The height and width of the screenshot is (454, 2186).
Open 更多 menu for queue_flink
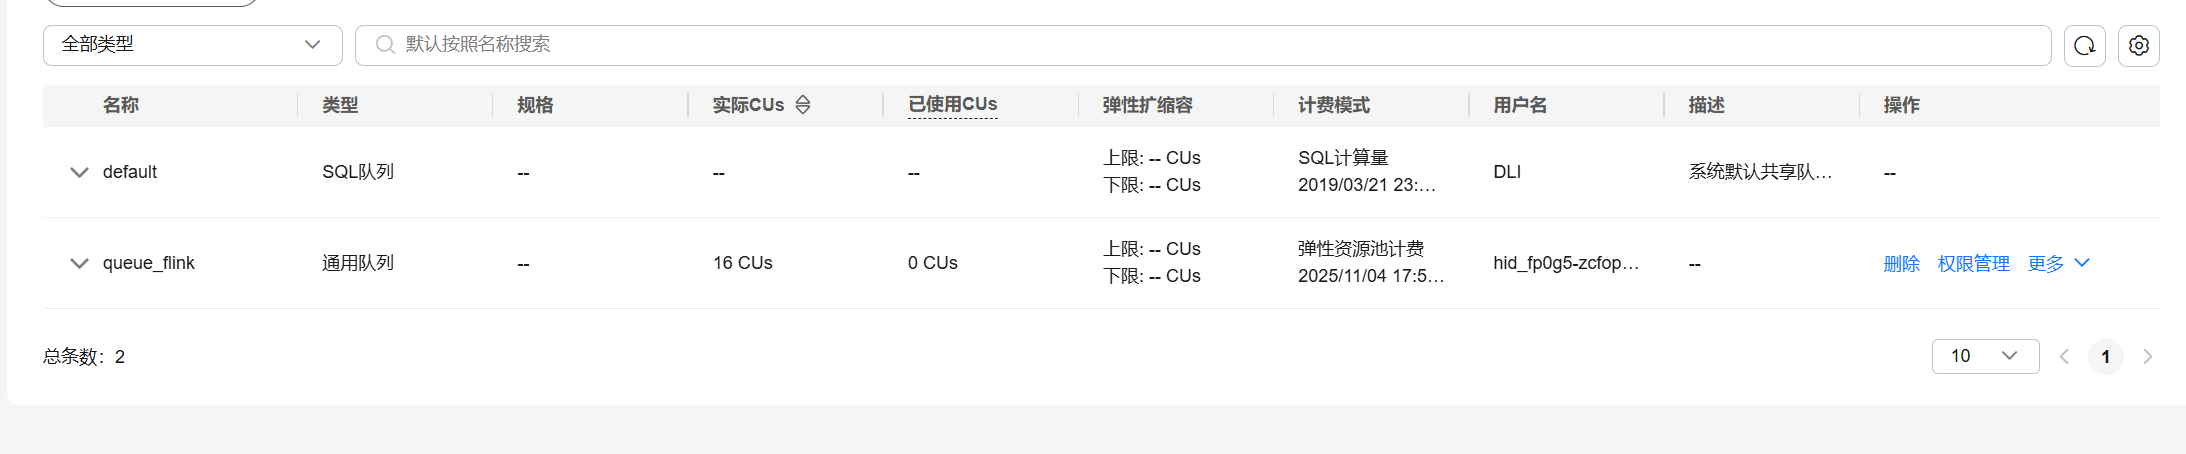[2058, 263]
